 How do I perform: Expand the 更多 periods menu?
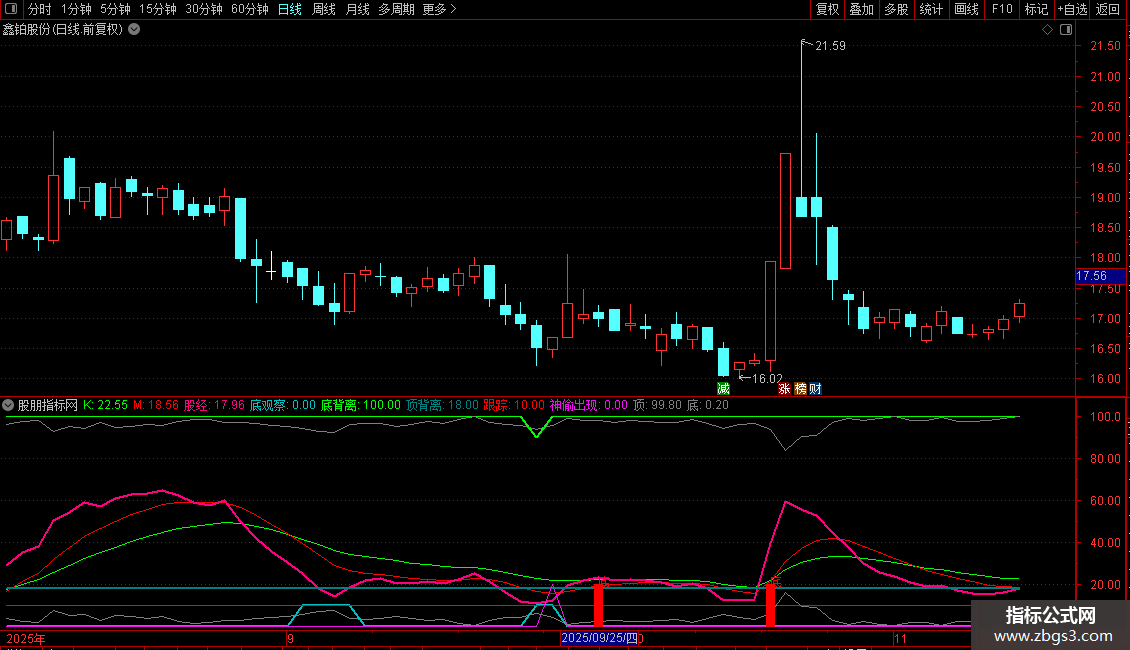(439, 9)
